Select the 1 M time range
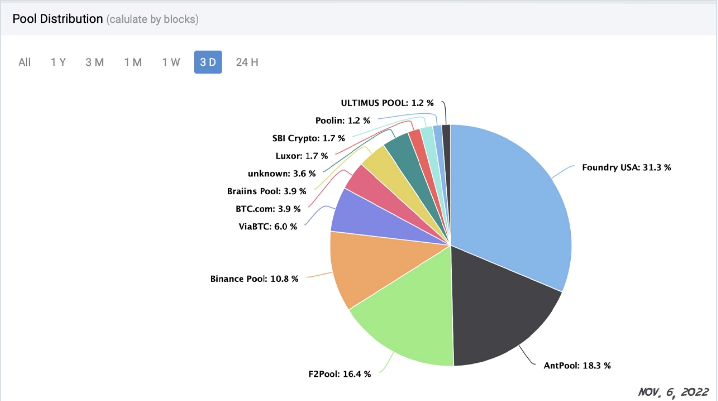Viewport: 718px width, 401px height. coord(133,62)
